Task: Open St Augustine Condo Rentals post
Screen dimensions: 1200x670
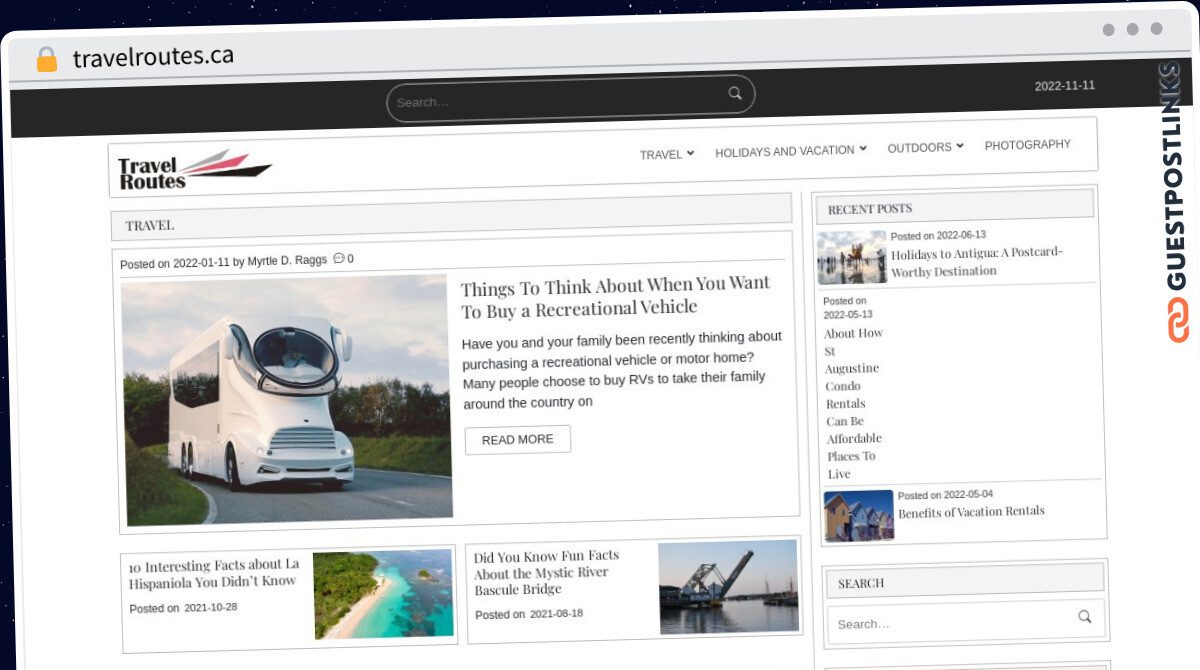Action: point(854,403)
